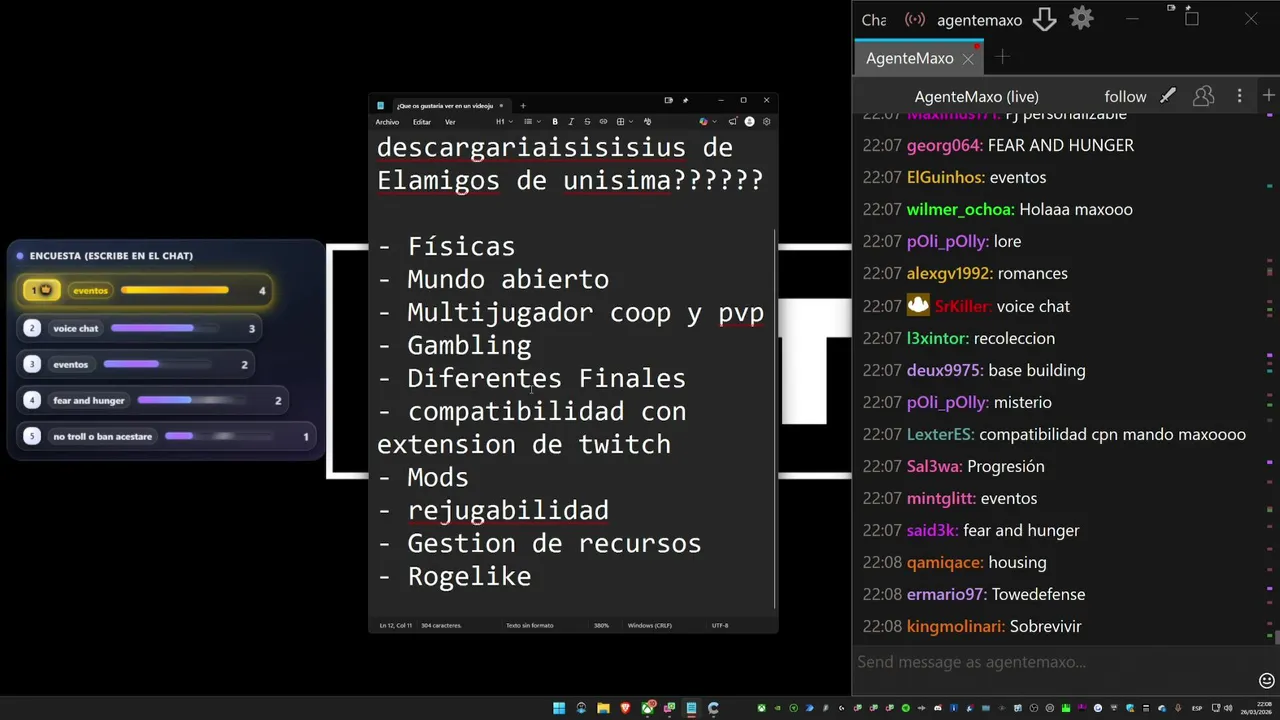The height and width of the screenshot is (720, 1280).
Task: Click the Notepad announcements megaphone icon
Action: [x=733, y=122]
